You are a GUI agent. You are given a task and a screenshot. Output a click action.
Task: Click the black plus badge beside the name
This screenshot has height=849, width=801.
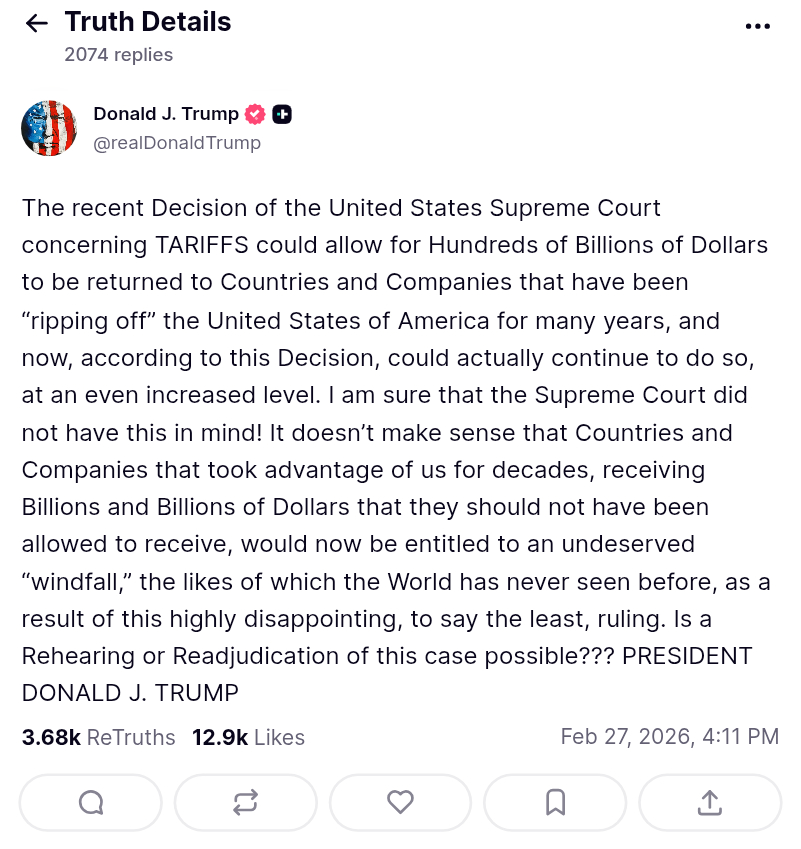[x=282, y=114]
